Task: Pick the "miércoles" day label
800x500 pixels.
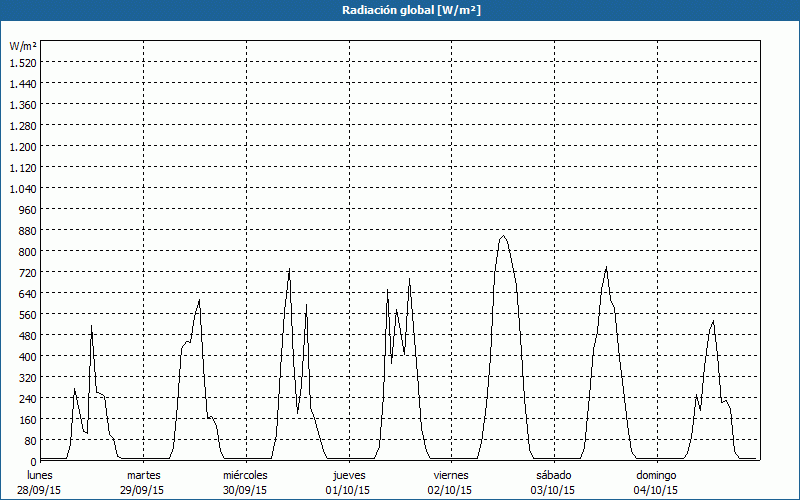Action: click(x=245, y=475)
